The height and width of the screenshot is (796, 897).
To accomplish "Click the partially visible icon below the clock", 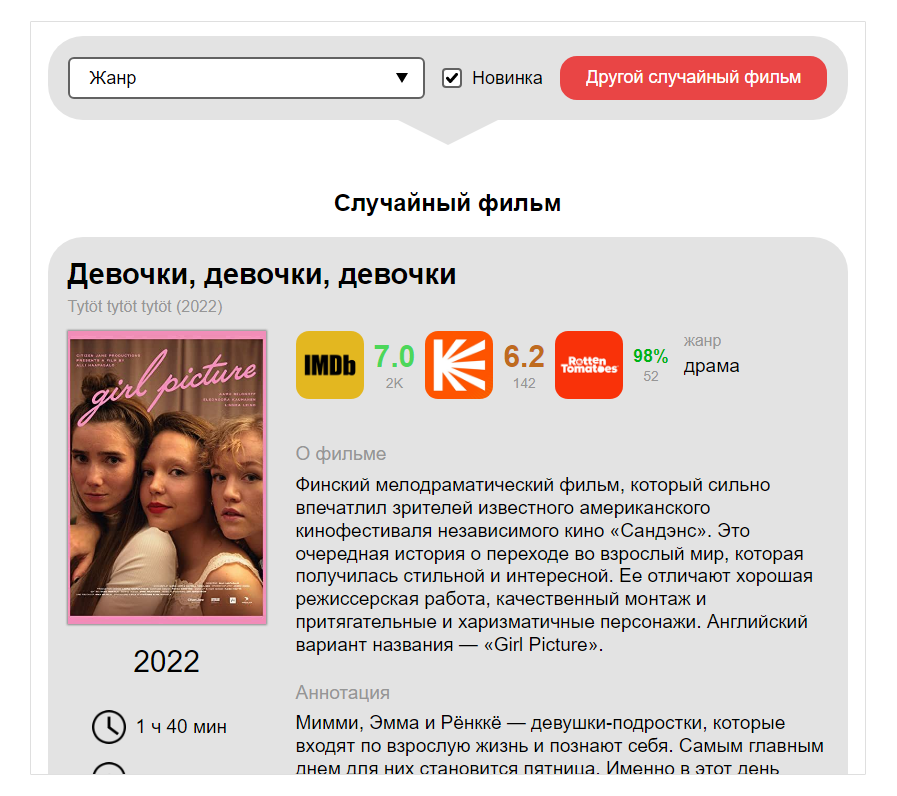I will click(109, 768).
